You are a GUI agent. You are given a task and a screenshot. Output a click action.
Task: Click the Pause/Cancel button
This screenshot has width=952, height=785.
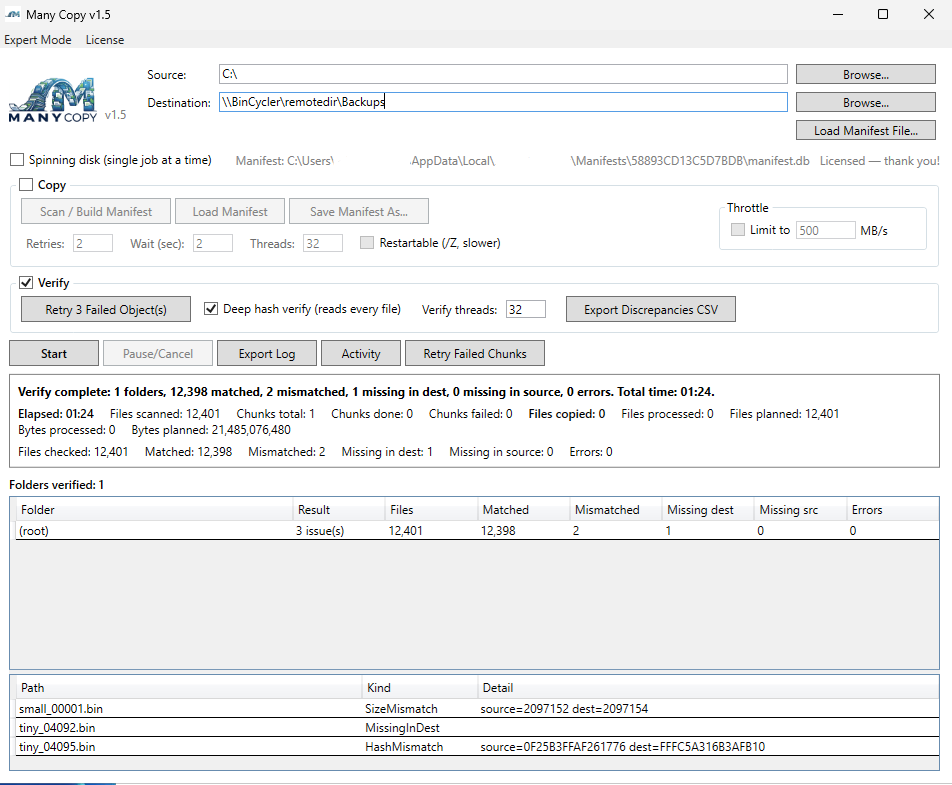(158, 353)
